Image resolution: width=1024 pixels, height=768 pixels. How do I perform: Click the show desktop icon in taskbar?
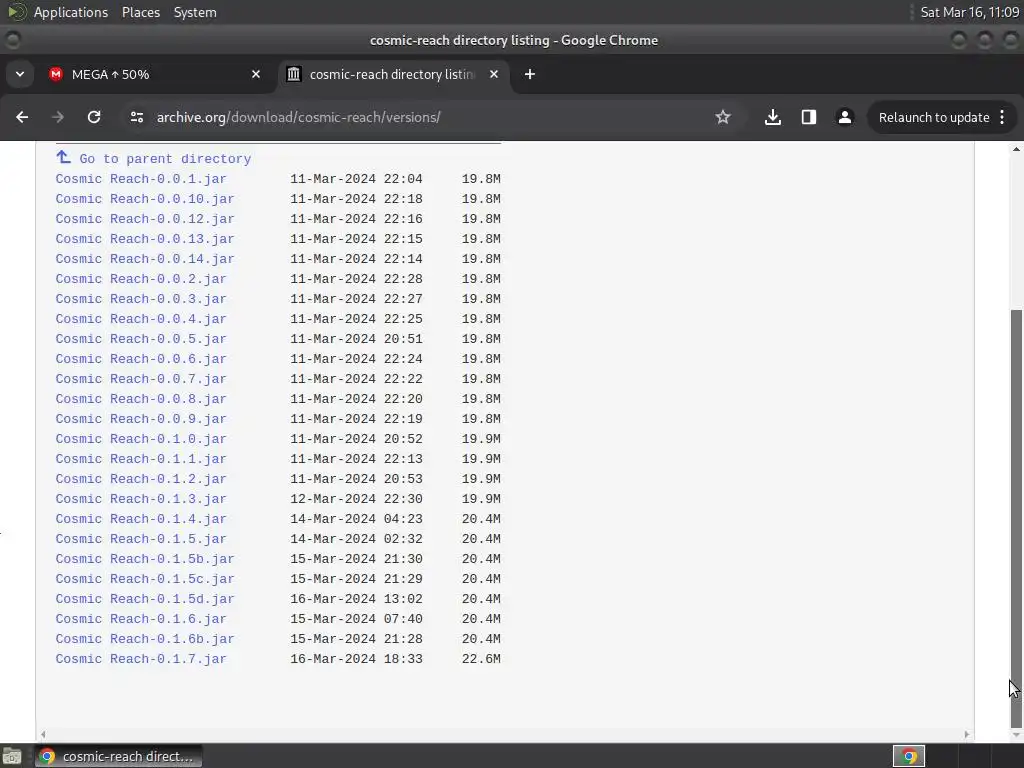pos(12,757)
